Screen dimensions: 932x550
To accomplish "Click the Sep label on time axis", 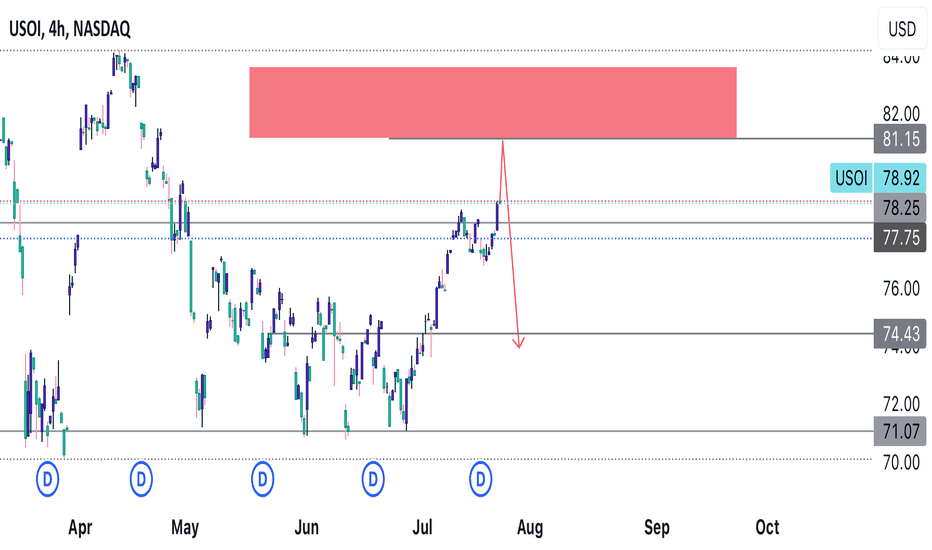I will 657,527.
